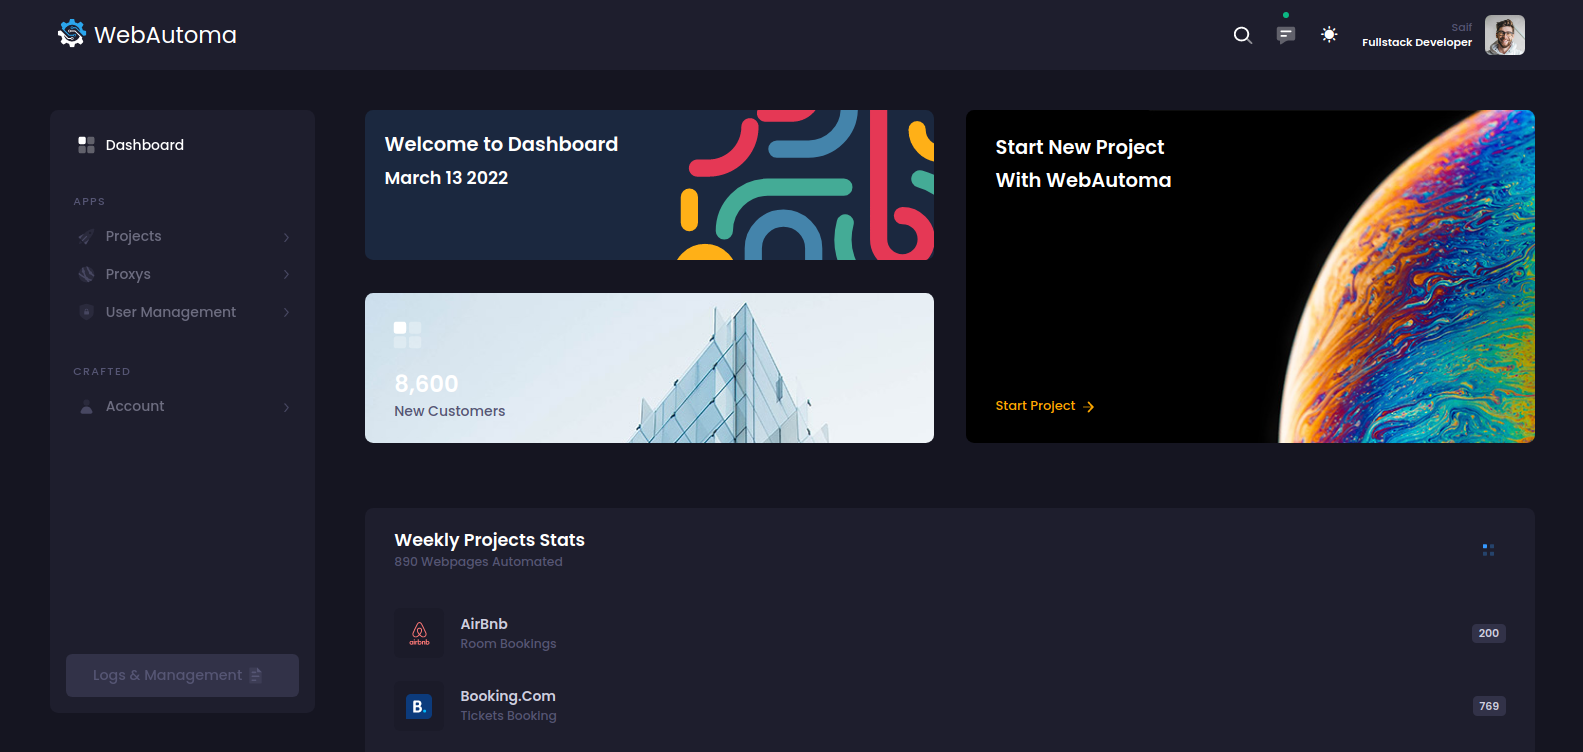Click the grid icon on New Customers card

(x=407, y=335)
